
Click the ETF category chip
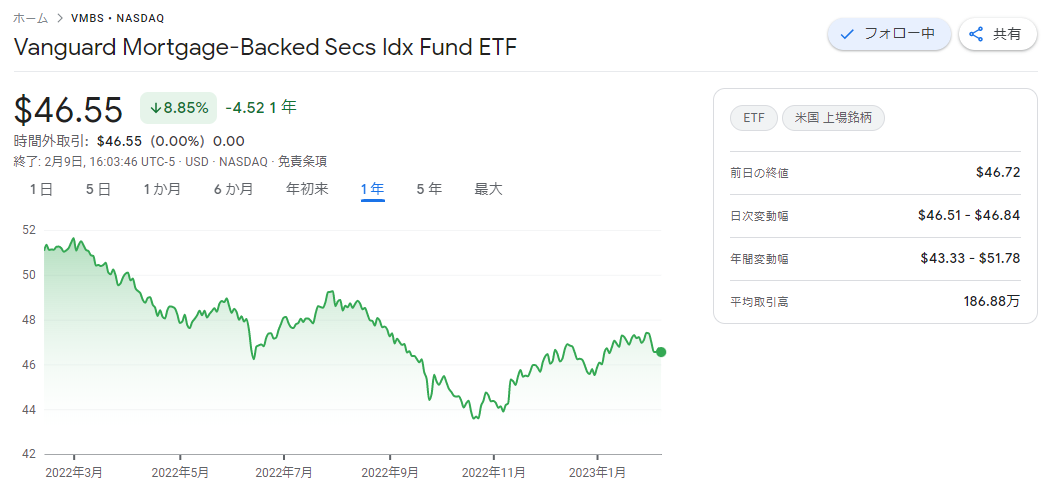[x=754, y=118]
